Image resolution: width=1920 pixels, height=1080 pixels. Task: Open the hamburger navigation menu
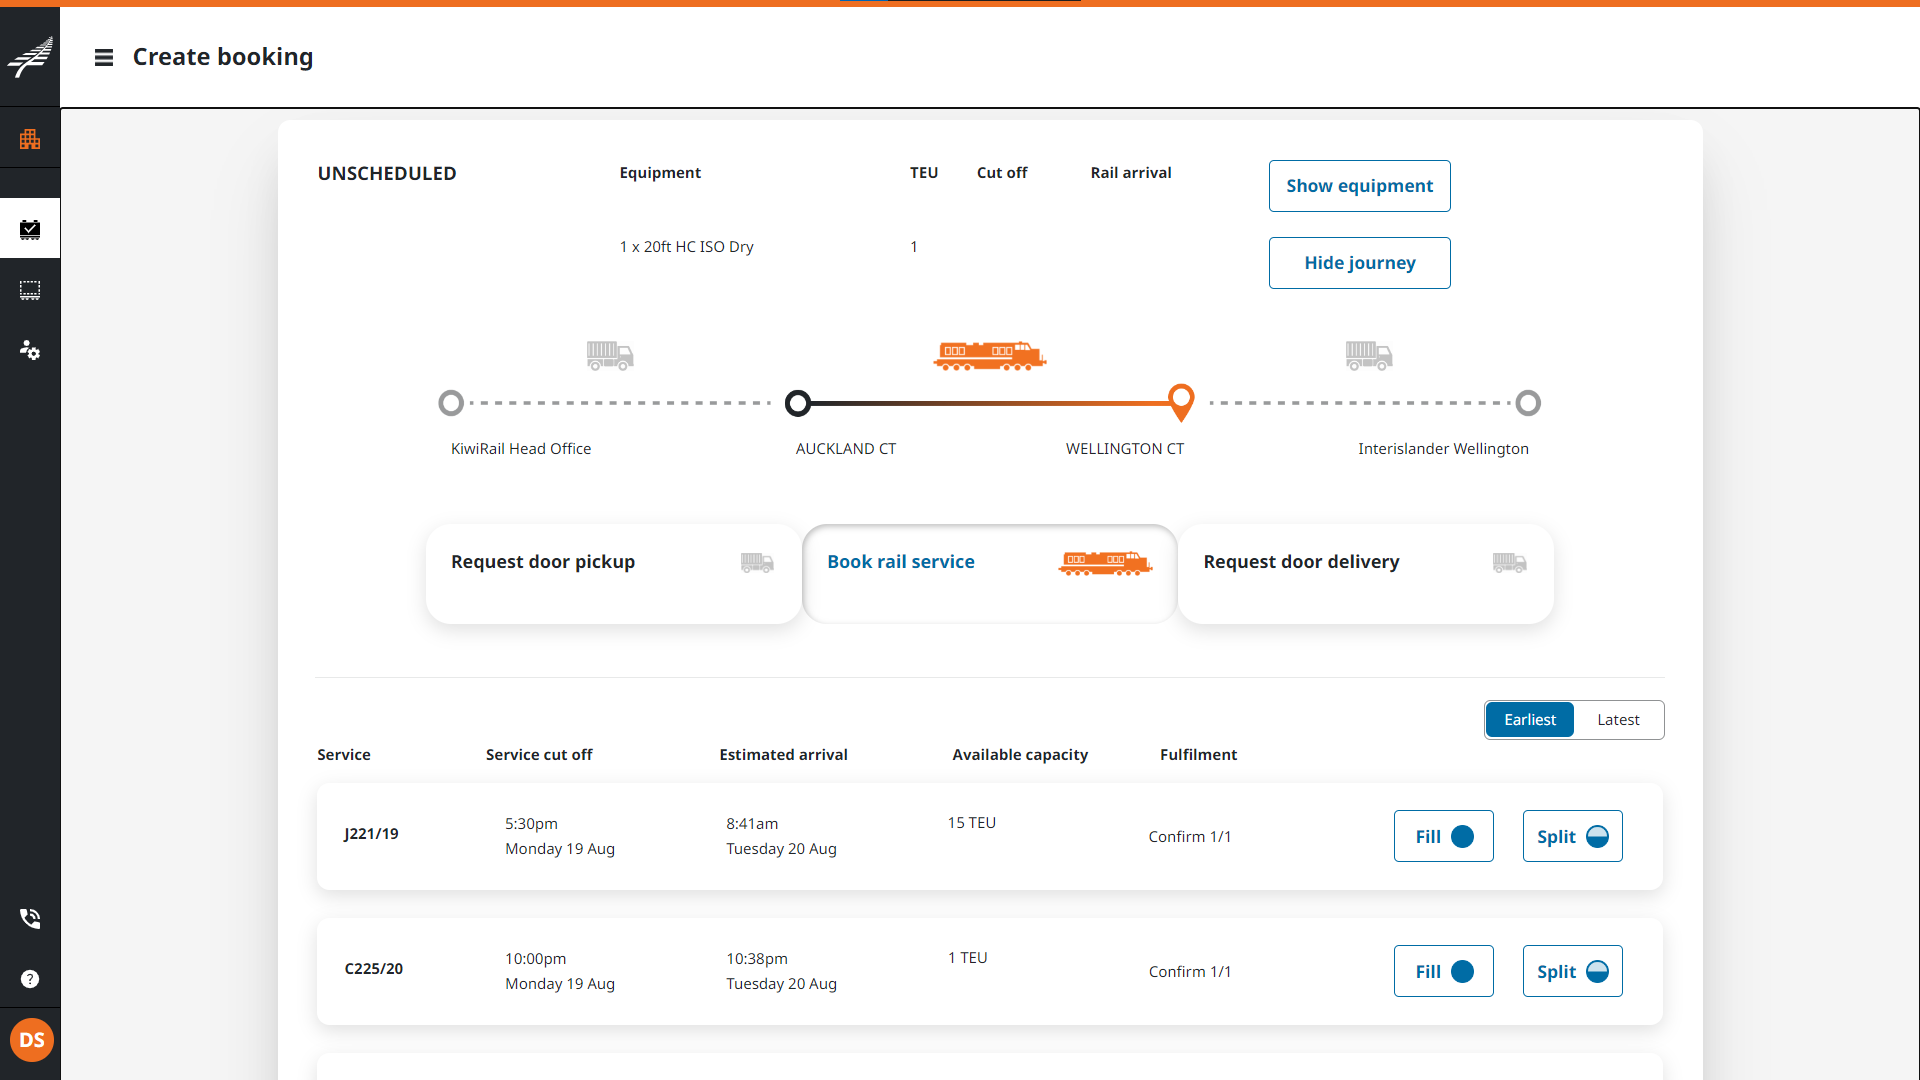[103, 58]
